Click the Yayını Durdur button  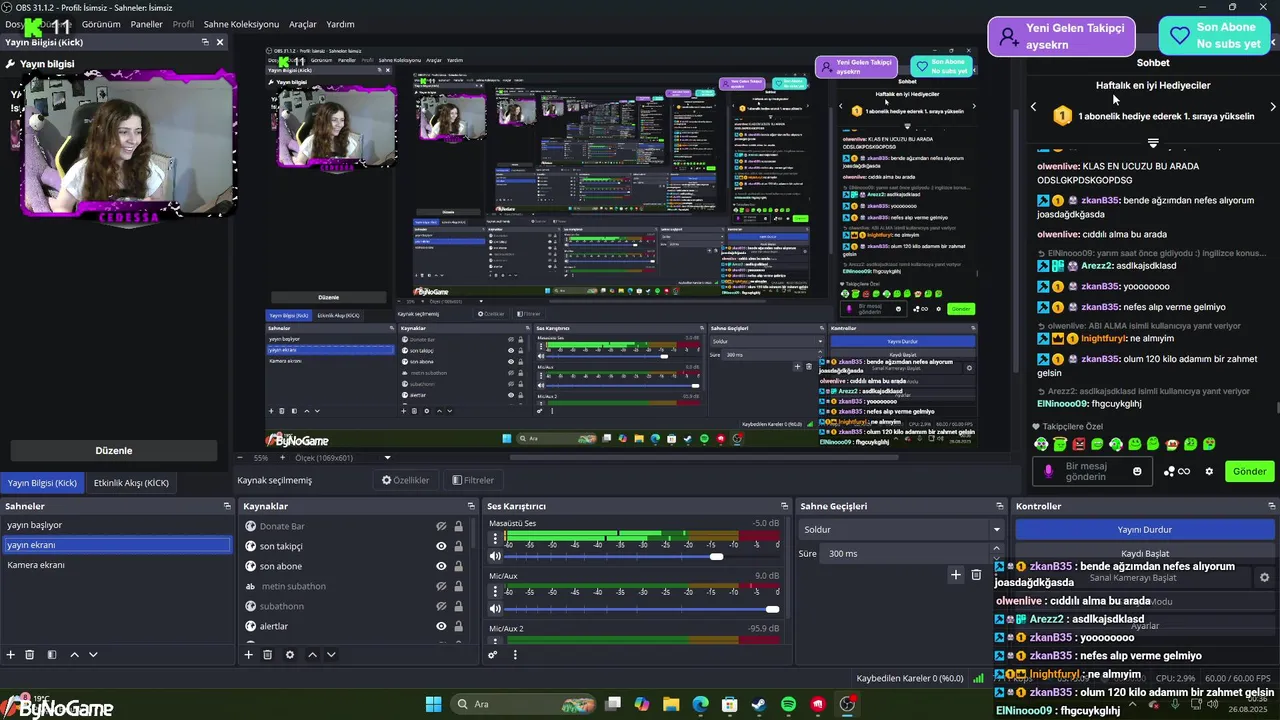(1145, 529)
